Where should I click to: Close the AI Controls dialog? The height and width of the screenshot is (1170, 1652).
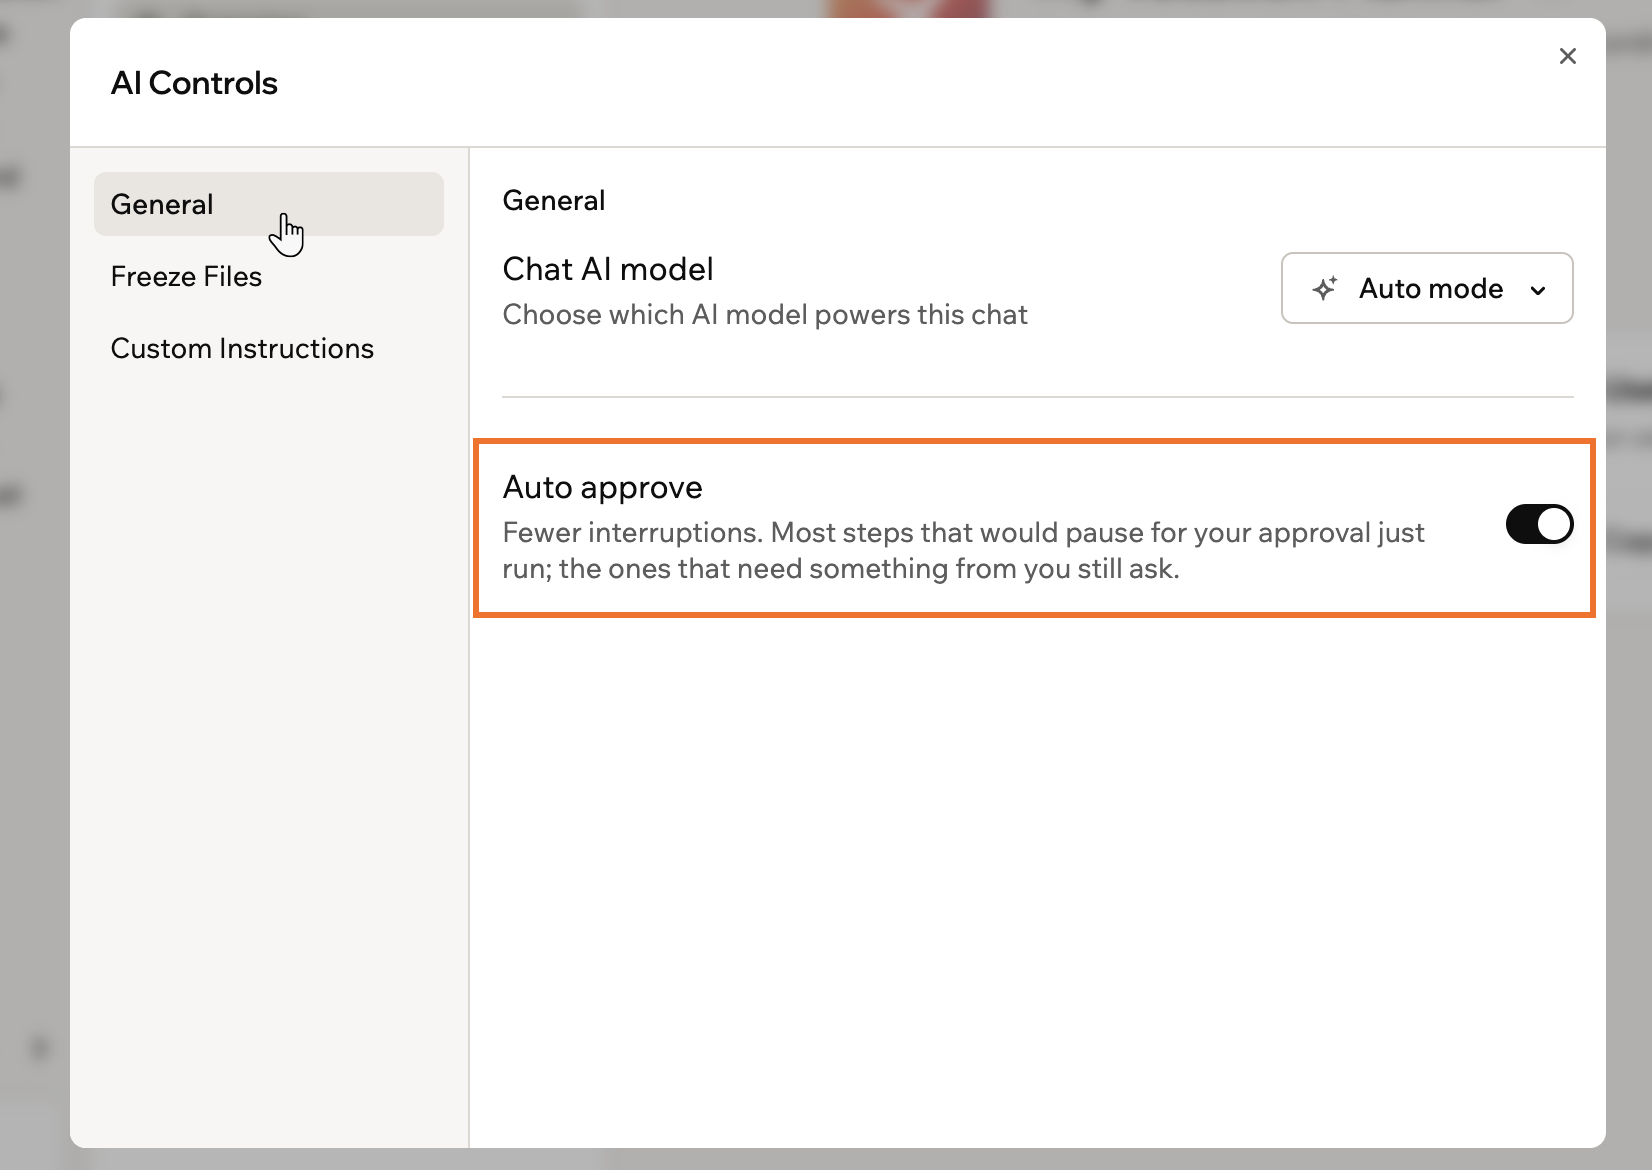coord(1567,56)
